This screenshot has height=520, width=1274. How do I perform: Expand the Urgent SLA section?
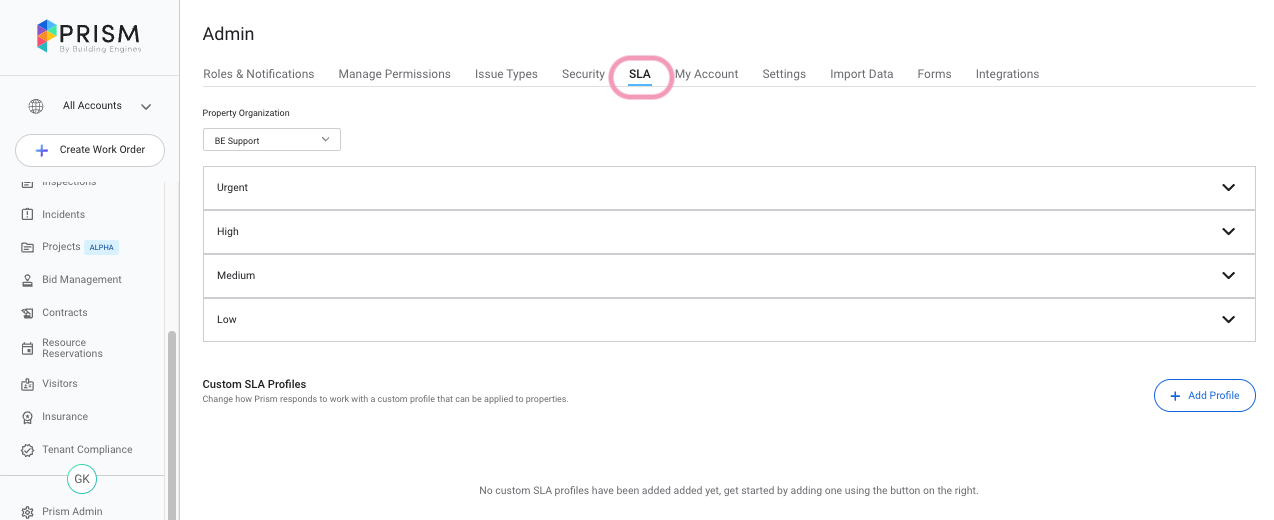point(1228,188)
